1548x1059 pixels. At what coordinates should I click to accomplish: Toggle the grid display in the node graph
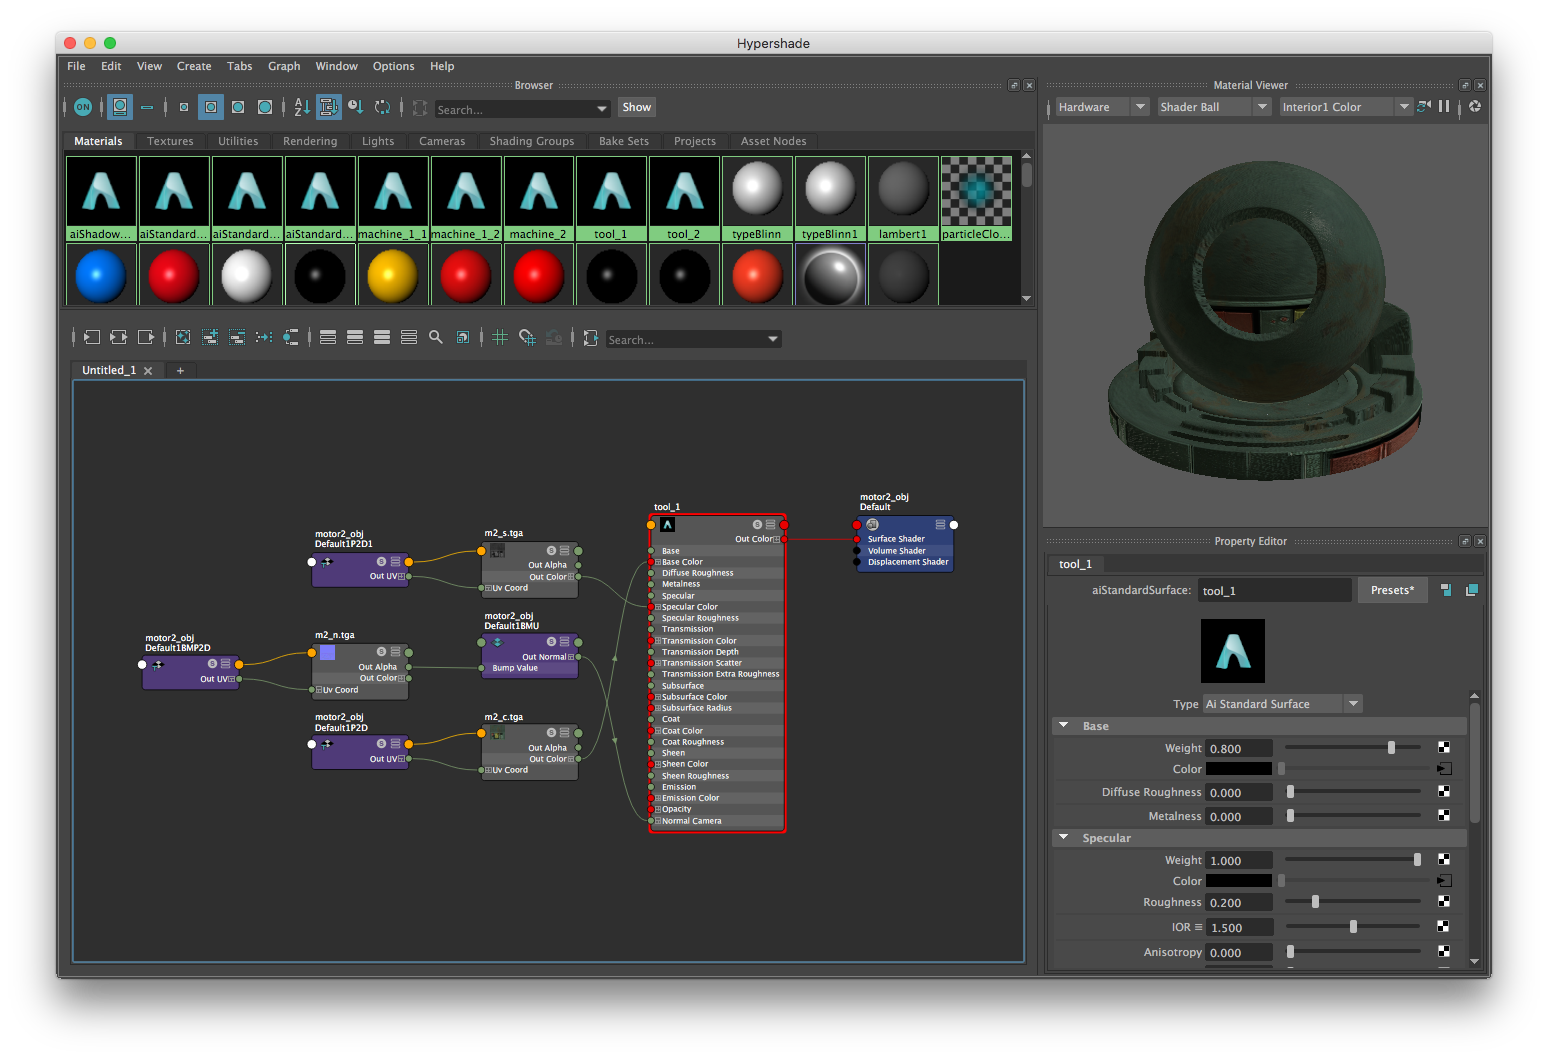(500, 337)
